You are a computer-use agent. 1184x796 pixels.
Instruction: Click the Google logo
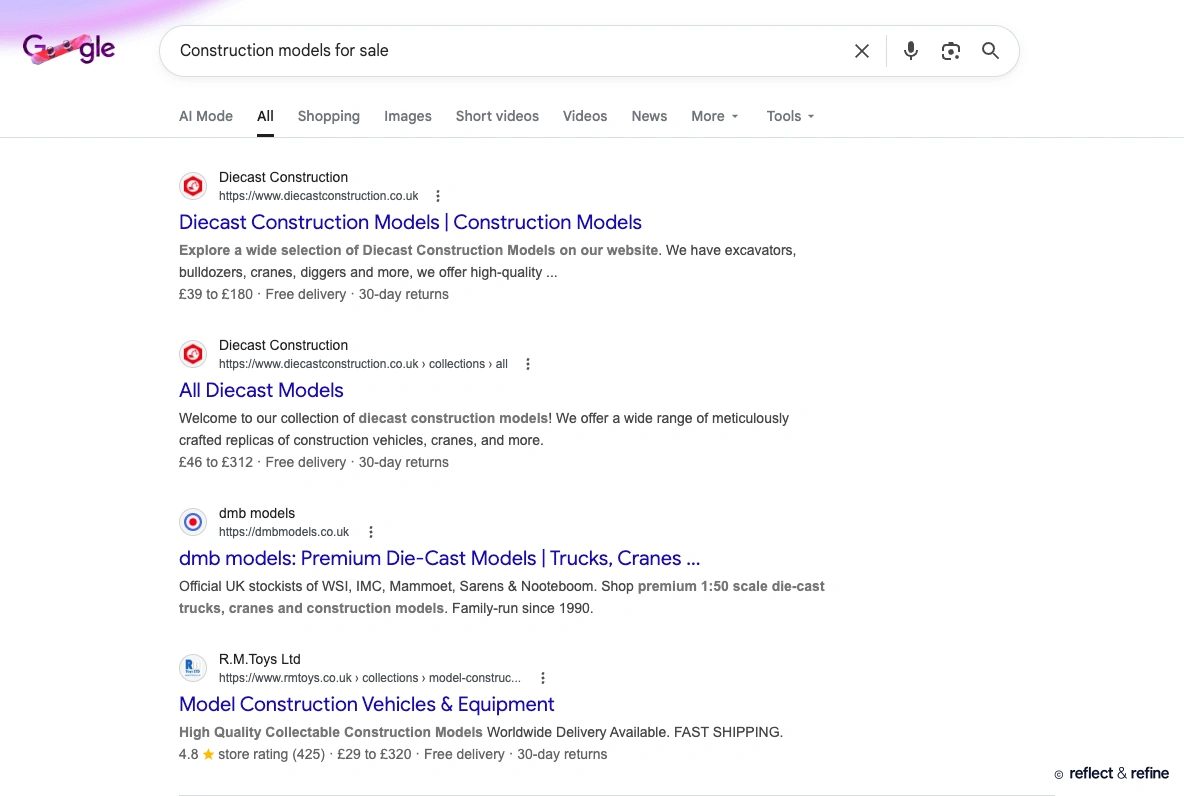pos(68,48)
